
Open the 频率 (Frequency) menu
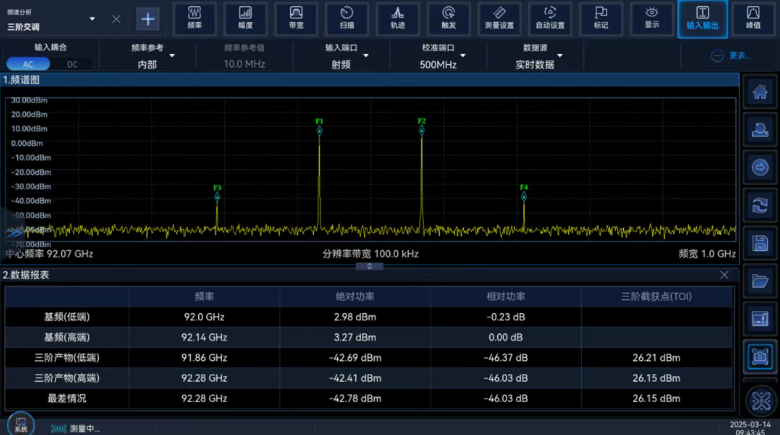[x=195, y=18]
